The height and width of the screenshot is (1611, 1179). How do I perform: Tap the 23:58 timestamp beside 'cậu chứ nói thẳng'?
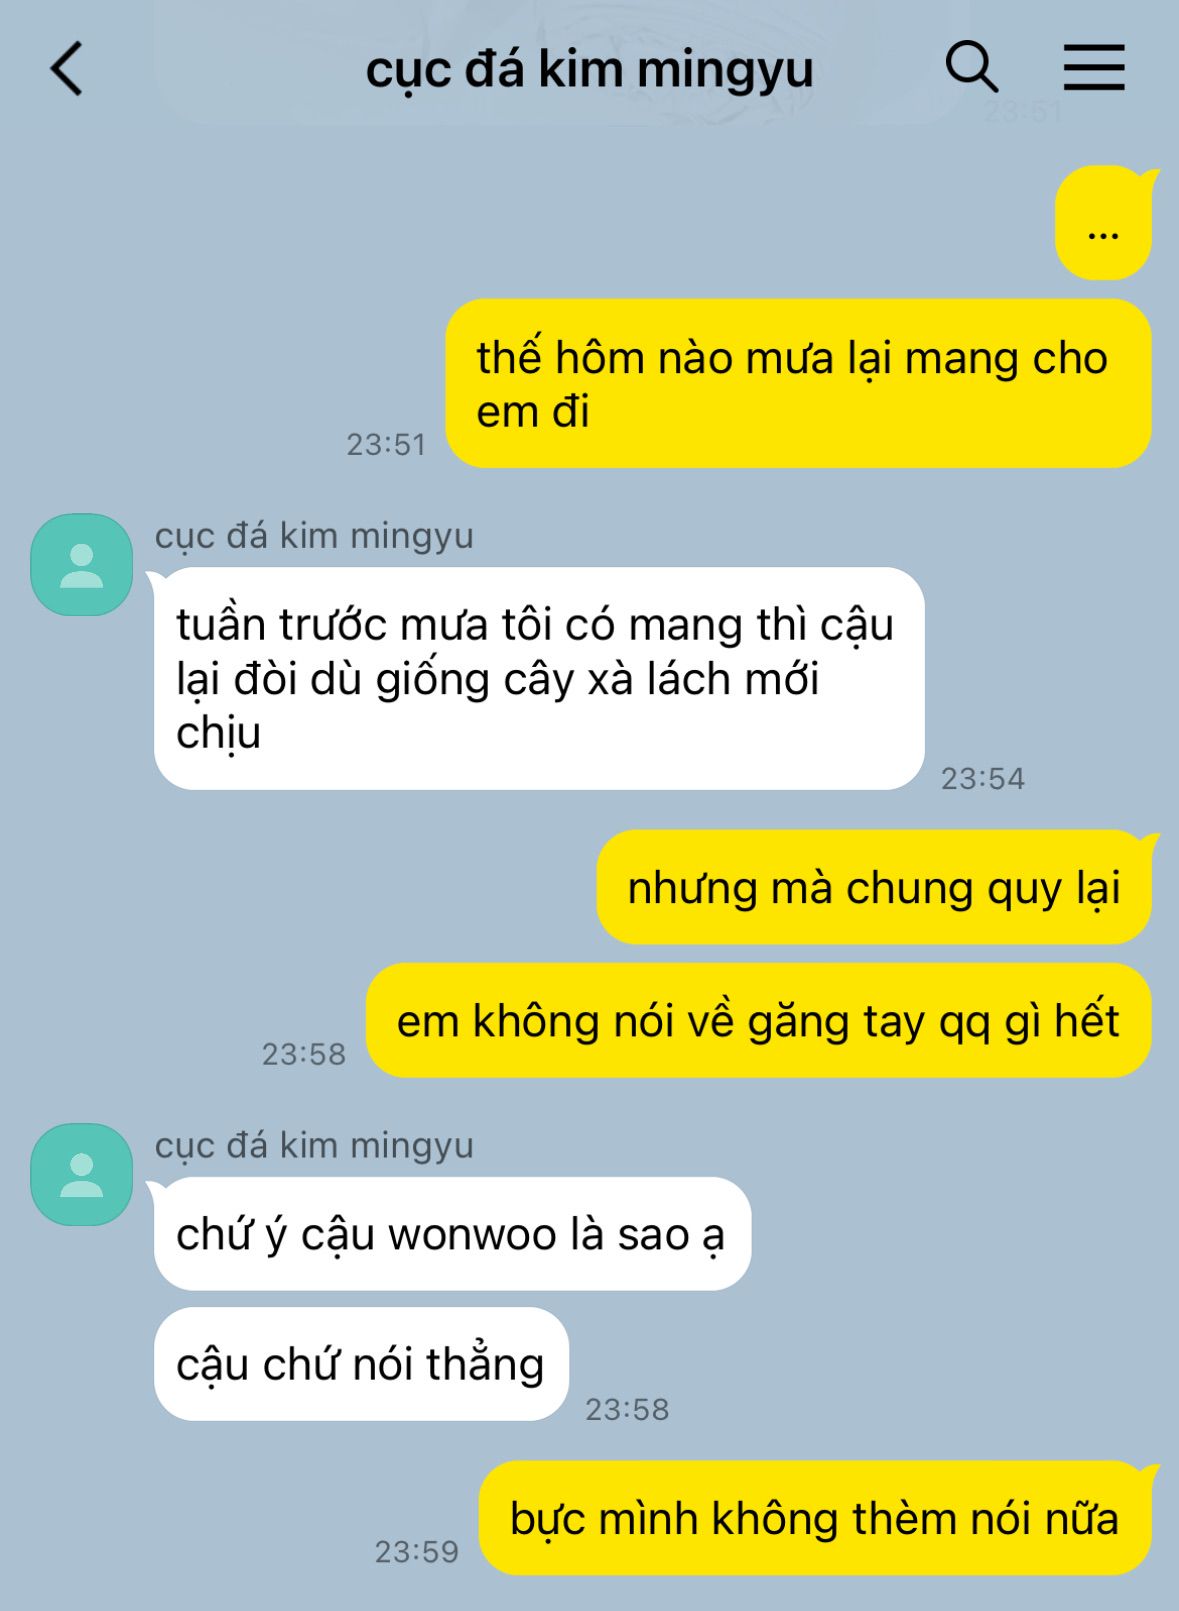tap(627, 1409)
